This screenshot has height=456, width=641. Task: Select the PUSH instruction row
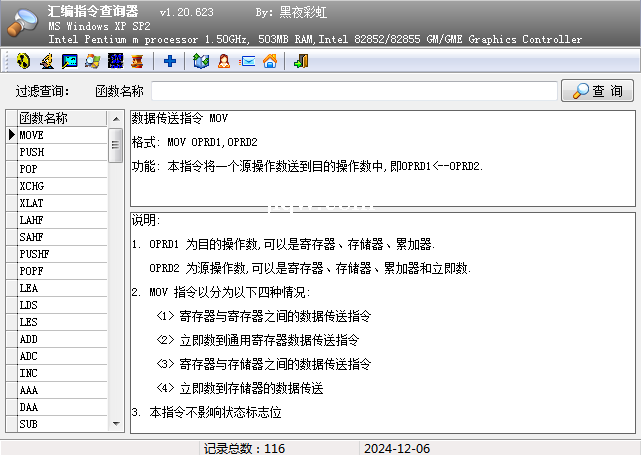click(x=60, y=152)
